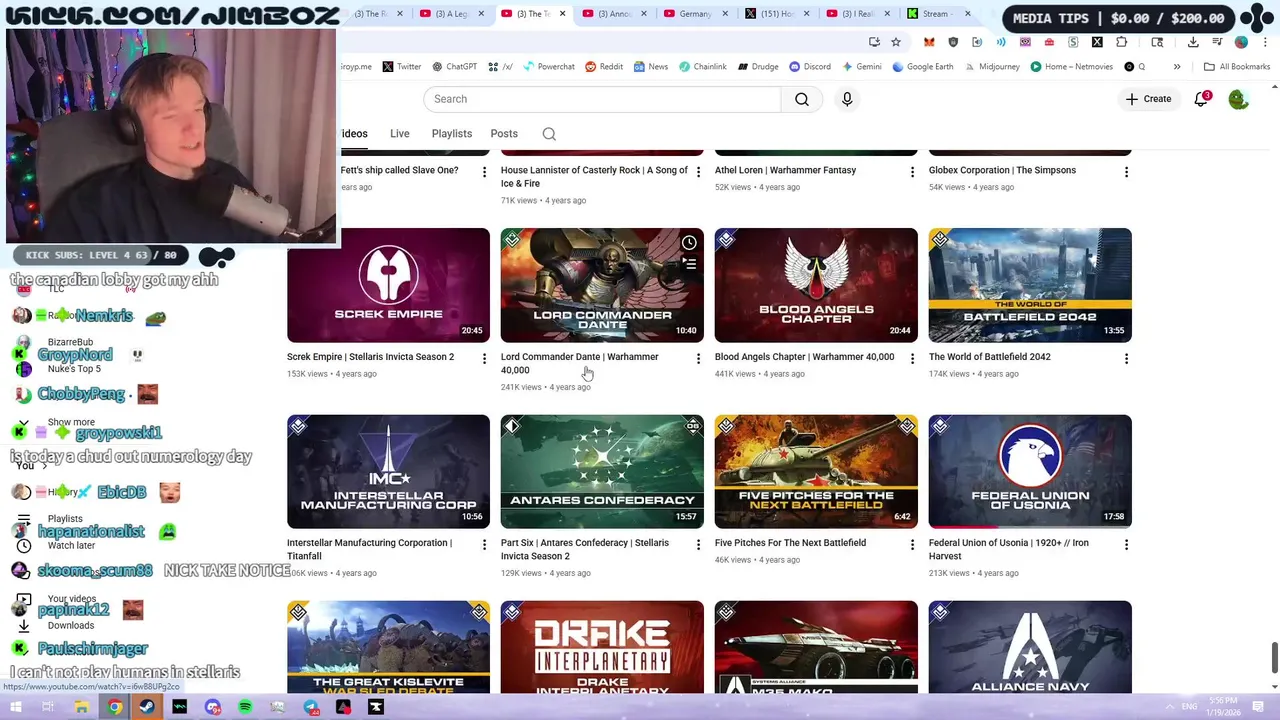Open the Gemini bookmark
Screen dimensions: 1280x720
pyautogui.click(x=862, y=67)
